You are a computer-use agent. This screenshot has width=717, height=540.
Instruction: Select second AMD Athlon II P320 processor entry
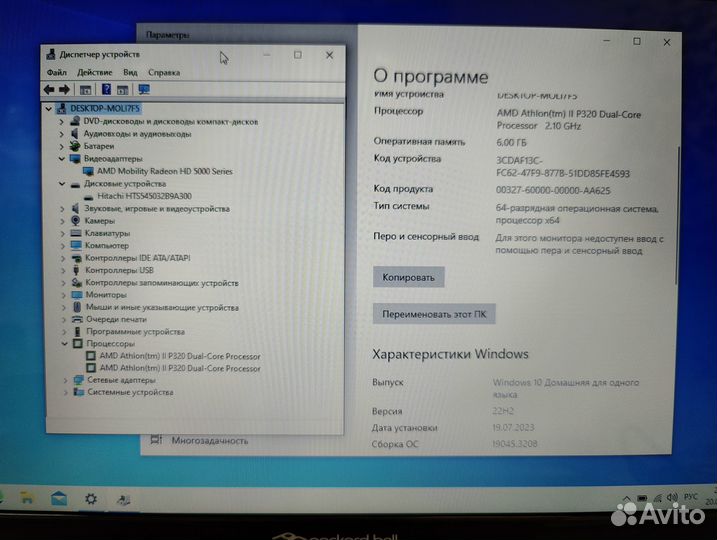tap(180, 368)
